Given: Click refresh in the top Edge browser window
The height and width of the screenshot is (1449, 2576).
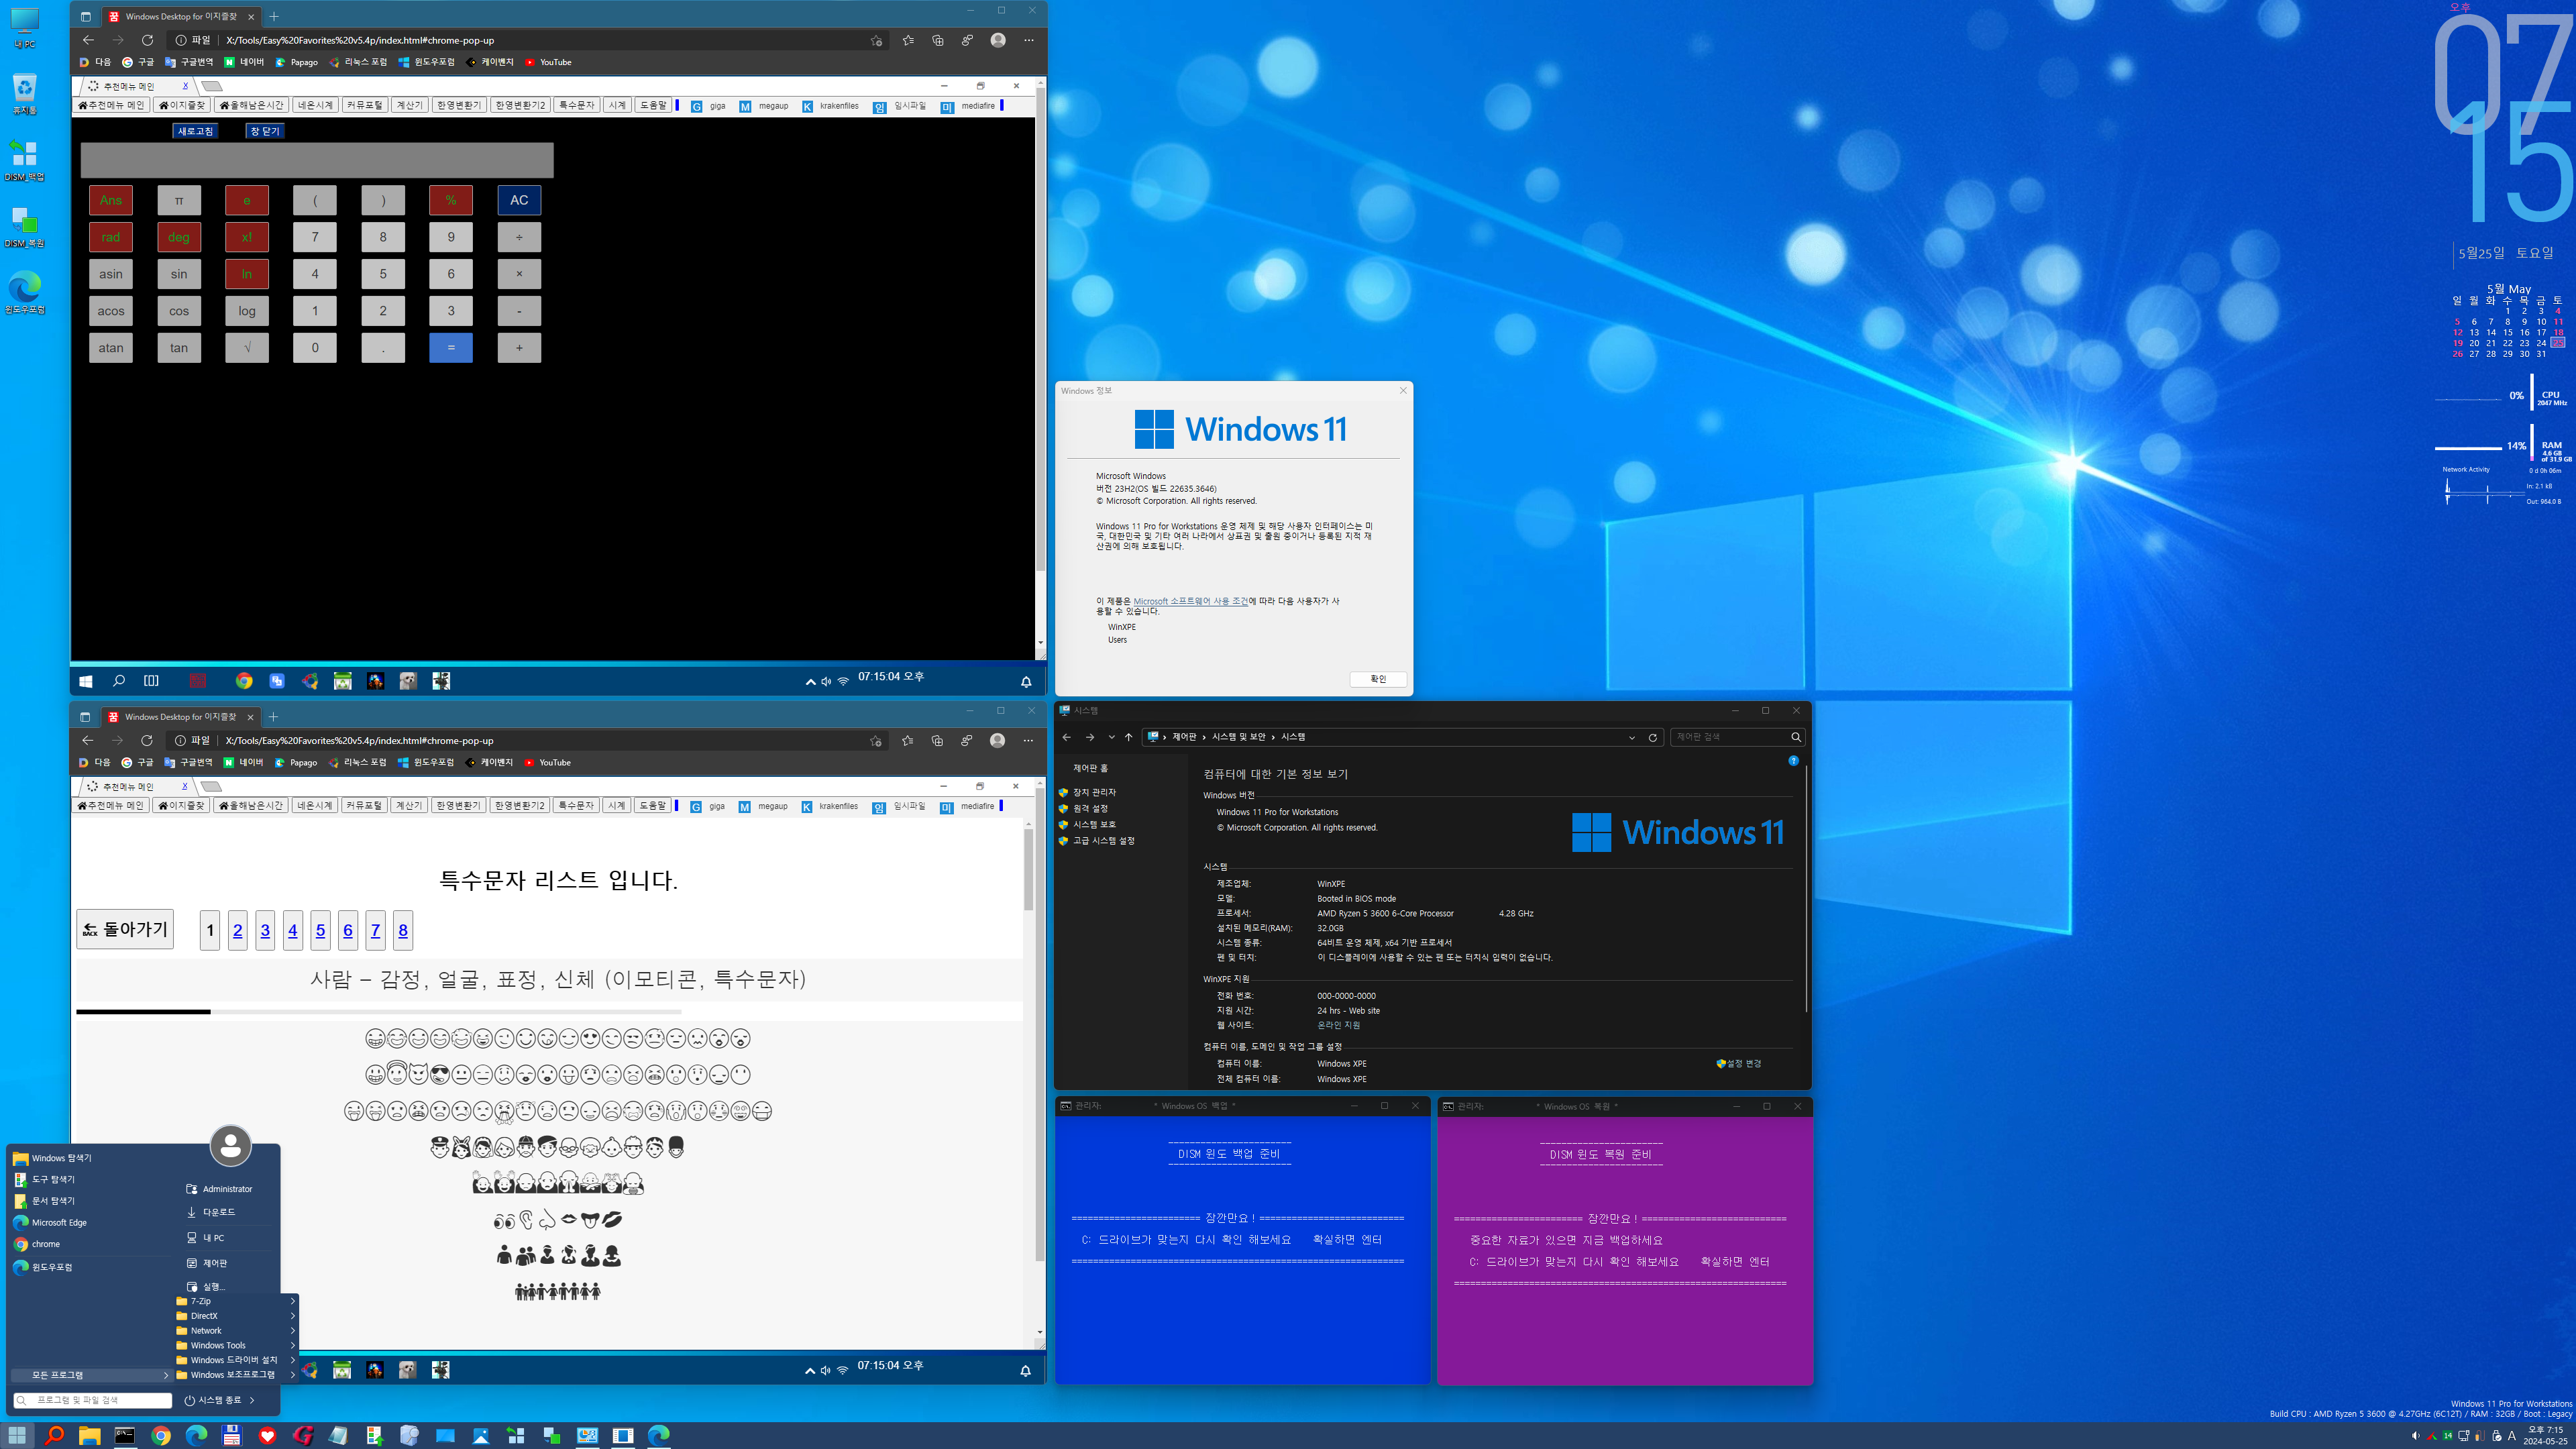Looking at the screenshot, I should coord(147,40).
